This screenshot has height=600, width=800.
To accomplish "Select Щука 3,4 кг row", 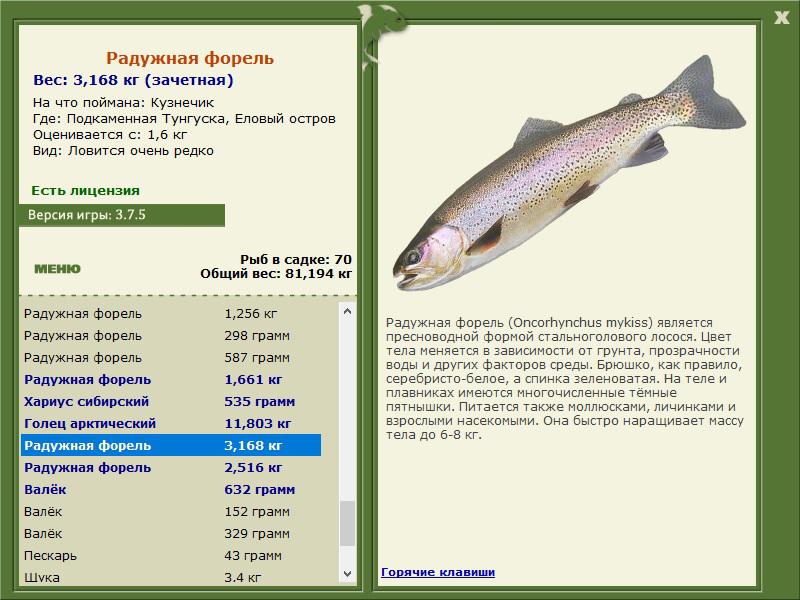I will coord(171,577).
